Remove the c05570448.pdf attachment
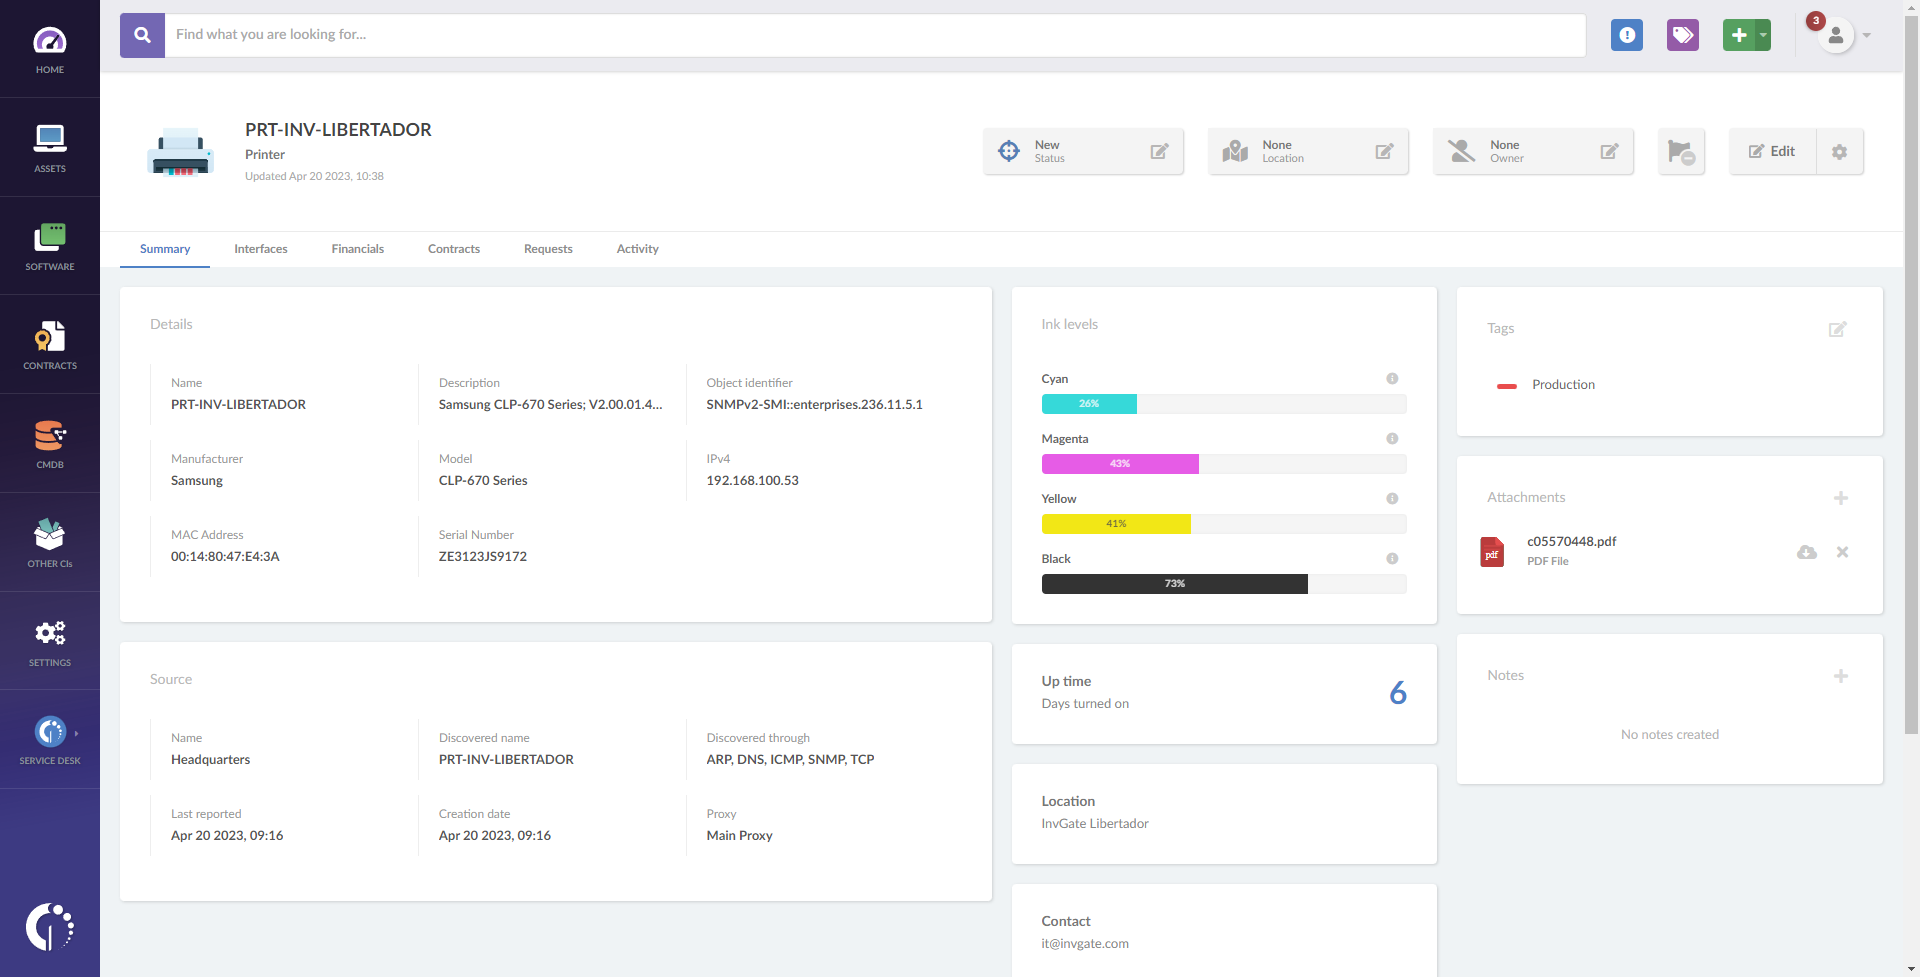Screen dimensions: 1920x977 pos(1842,552)
